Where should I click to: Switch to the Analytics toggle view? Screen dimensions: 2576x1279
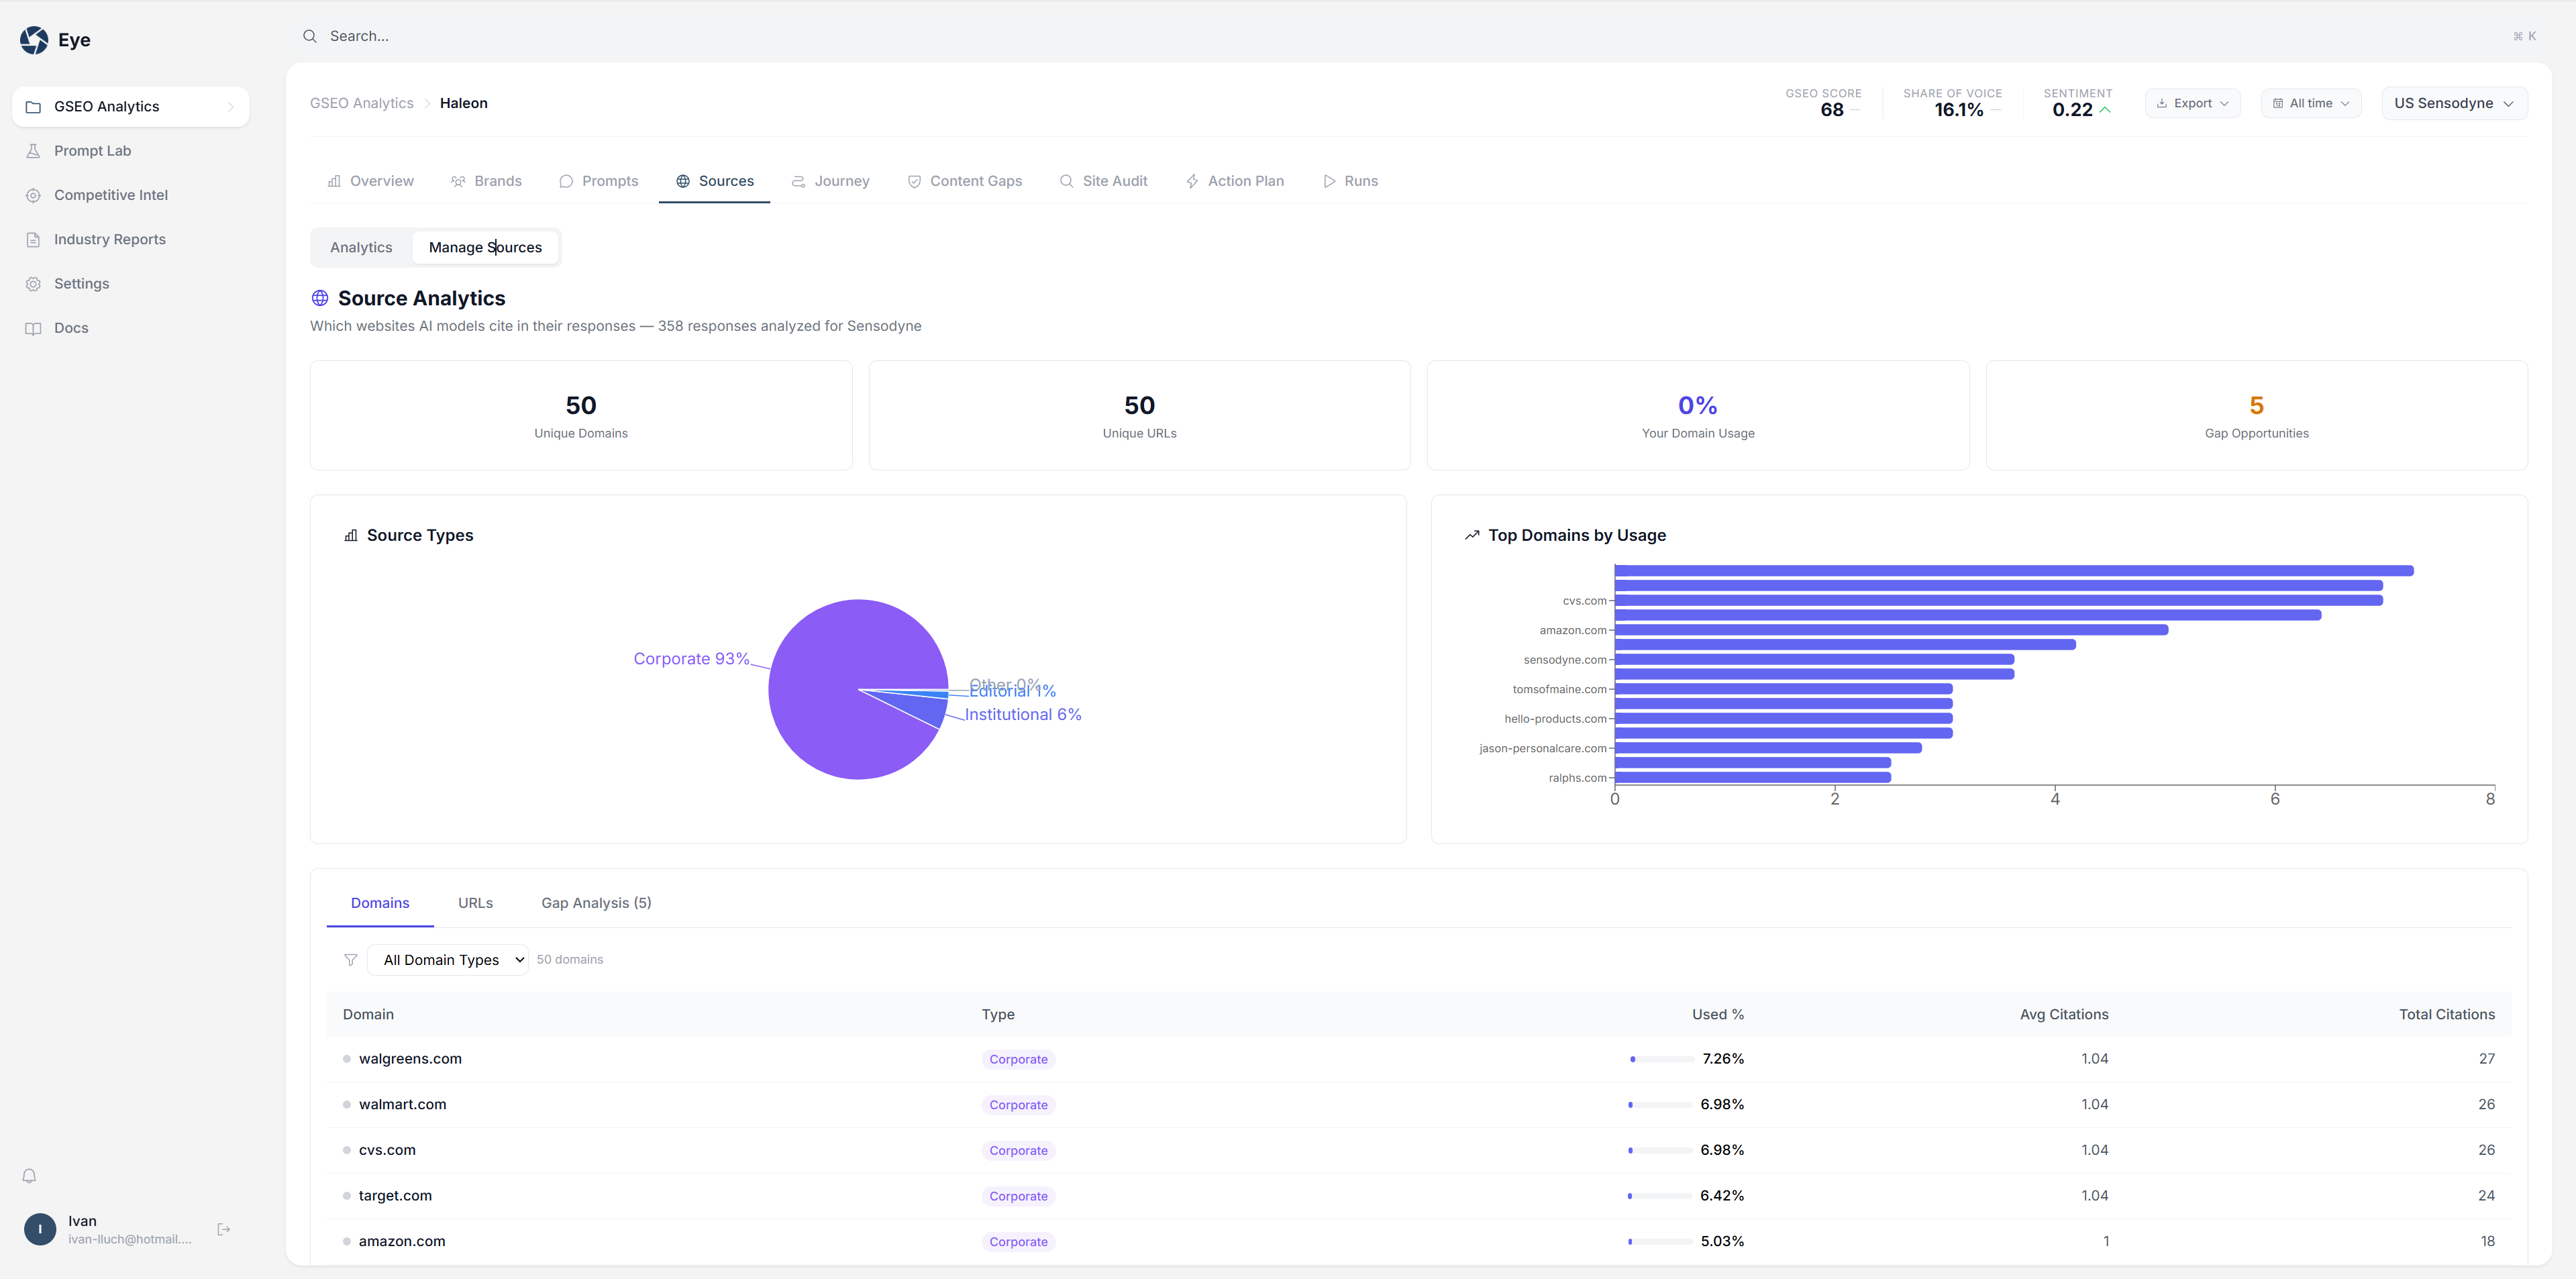(361, 247)
